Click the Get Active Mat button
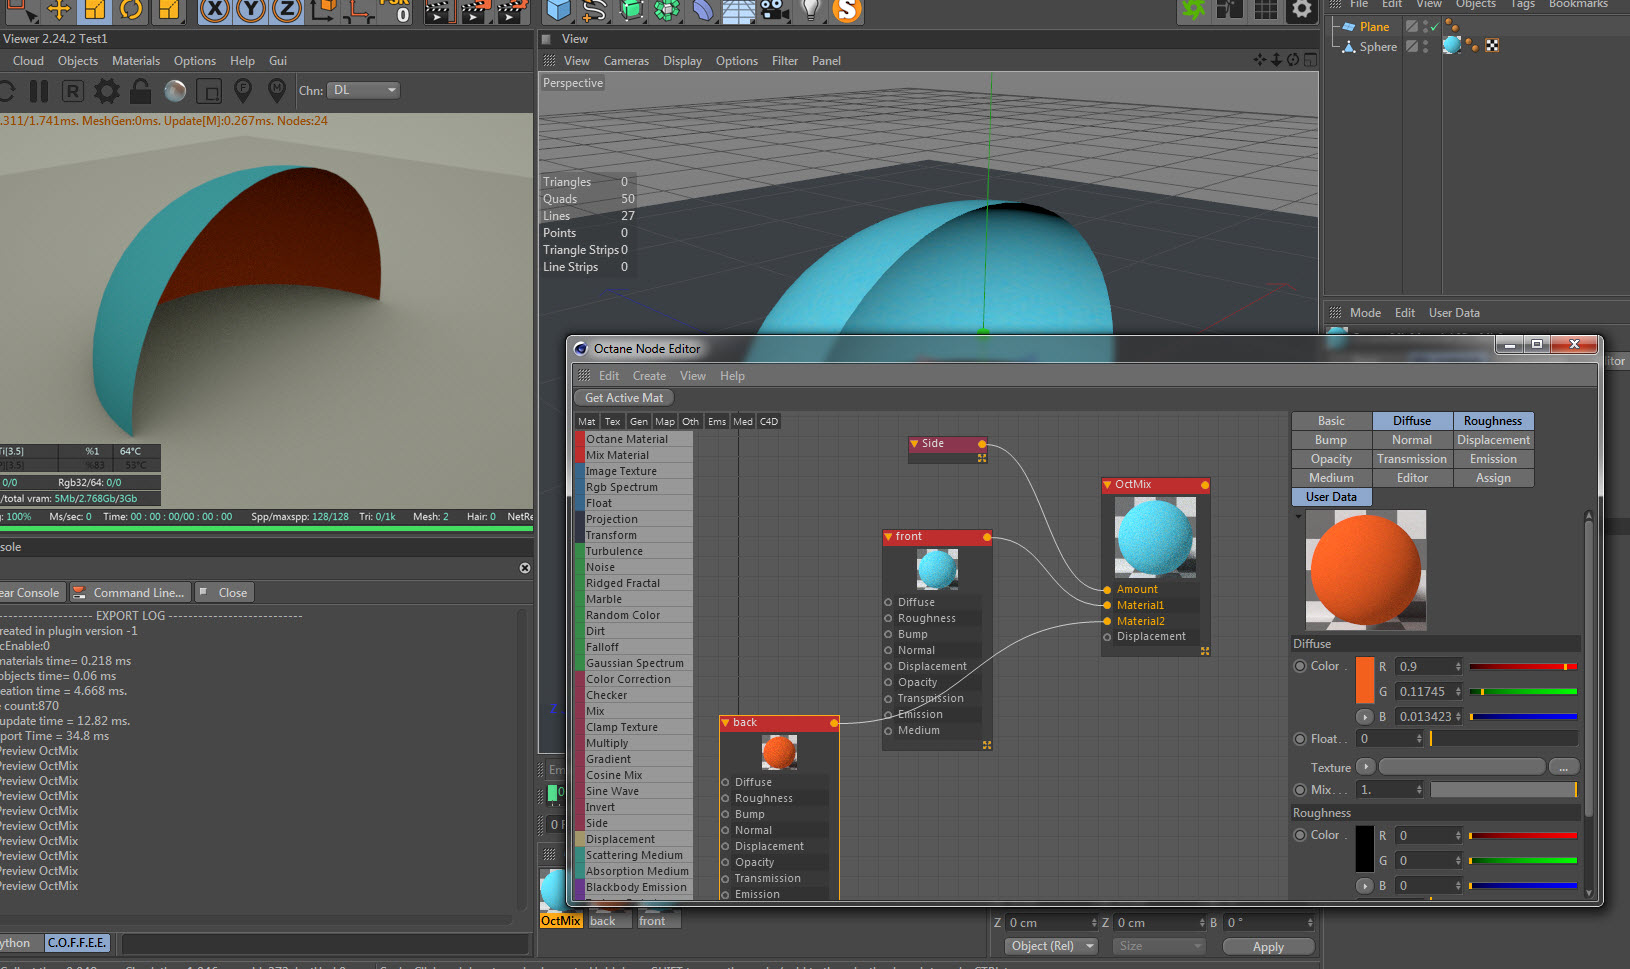The height and width of the screenshot is (969, 1630). coord(624,398)
